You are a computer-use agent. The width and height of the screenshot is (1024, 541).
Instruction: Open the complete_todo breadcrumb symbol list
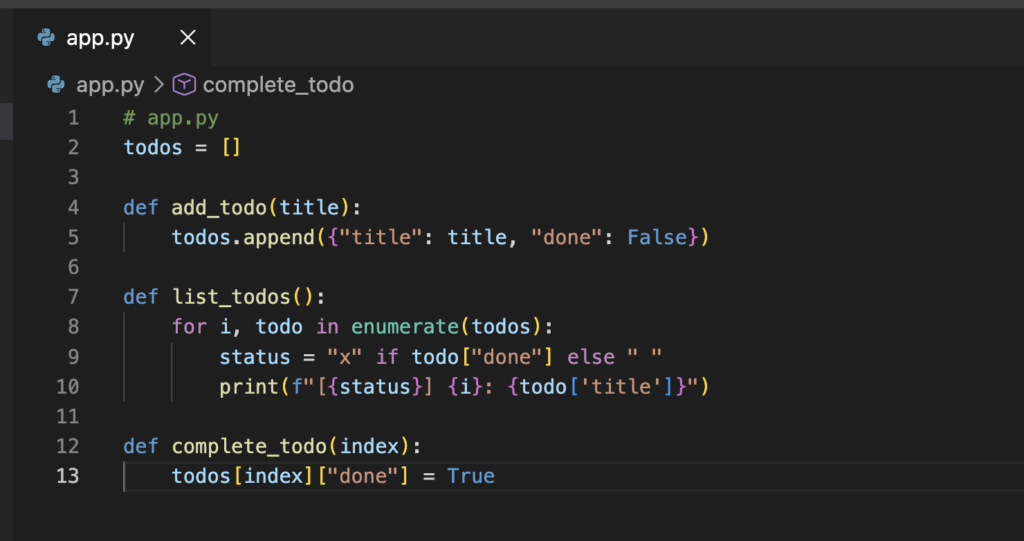(x=278, y=85)
